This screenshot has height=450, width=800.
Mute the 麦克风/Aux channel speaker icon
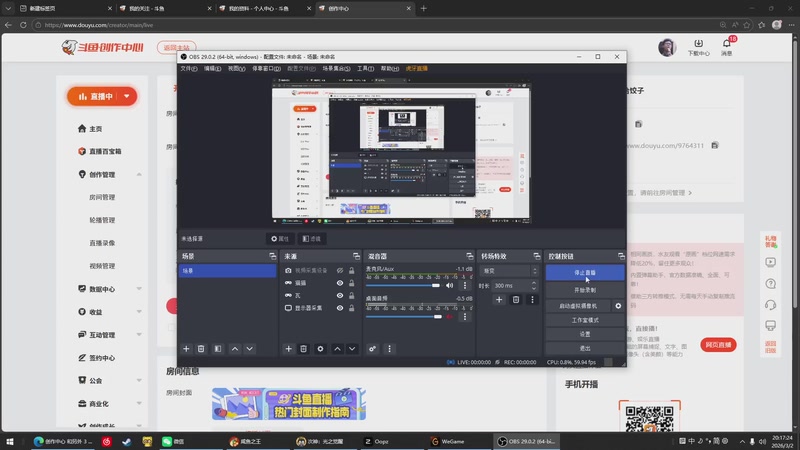(449, 285)
